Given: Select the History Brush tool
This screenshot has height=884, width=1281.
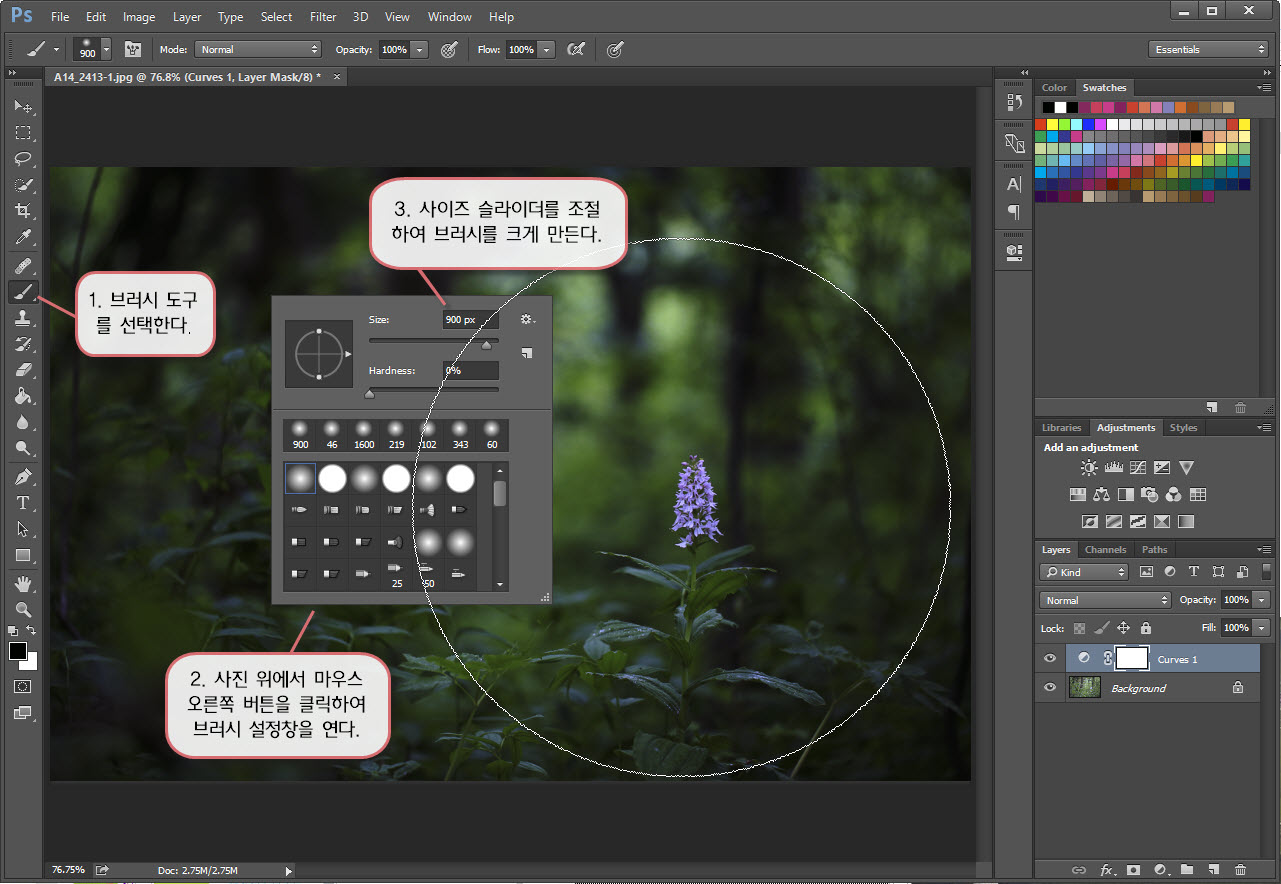Looking at the screenshot, I should pyautogui.click(x=23, y=344).
